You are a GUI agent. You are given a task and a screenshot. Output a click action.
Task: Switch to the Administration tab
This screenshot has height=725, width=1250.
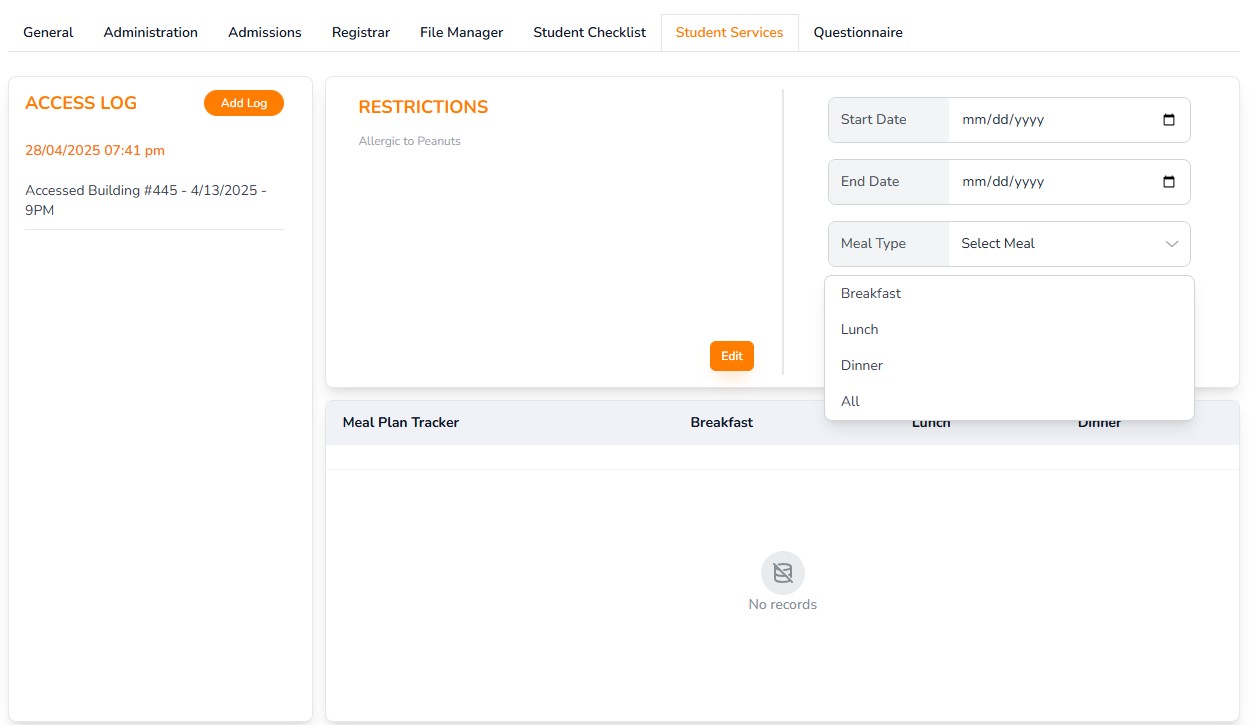coord(150,32)
